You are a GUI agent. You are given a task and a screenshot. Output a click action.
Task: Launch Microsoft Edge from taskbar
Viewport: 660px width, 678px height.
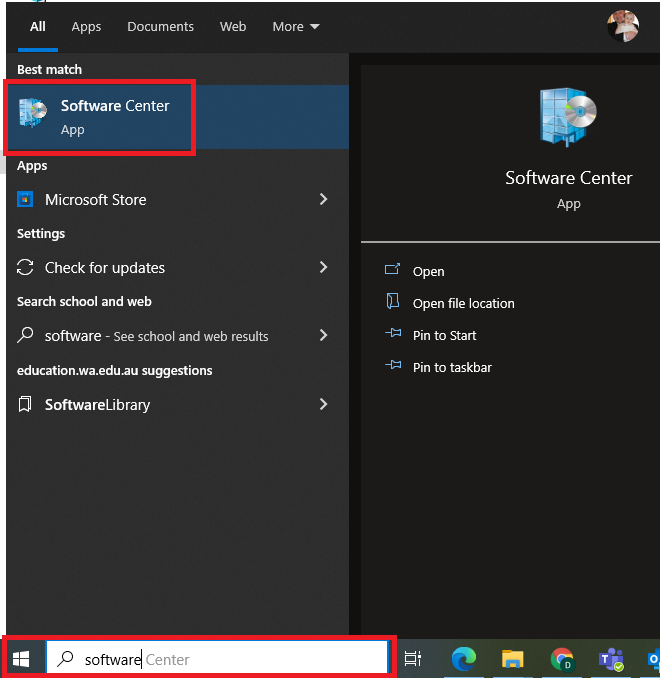click(464, 659)
